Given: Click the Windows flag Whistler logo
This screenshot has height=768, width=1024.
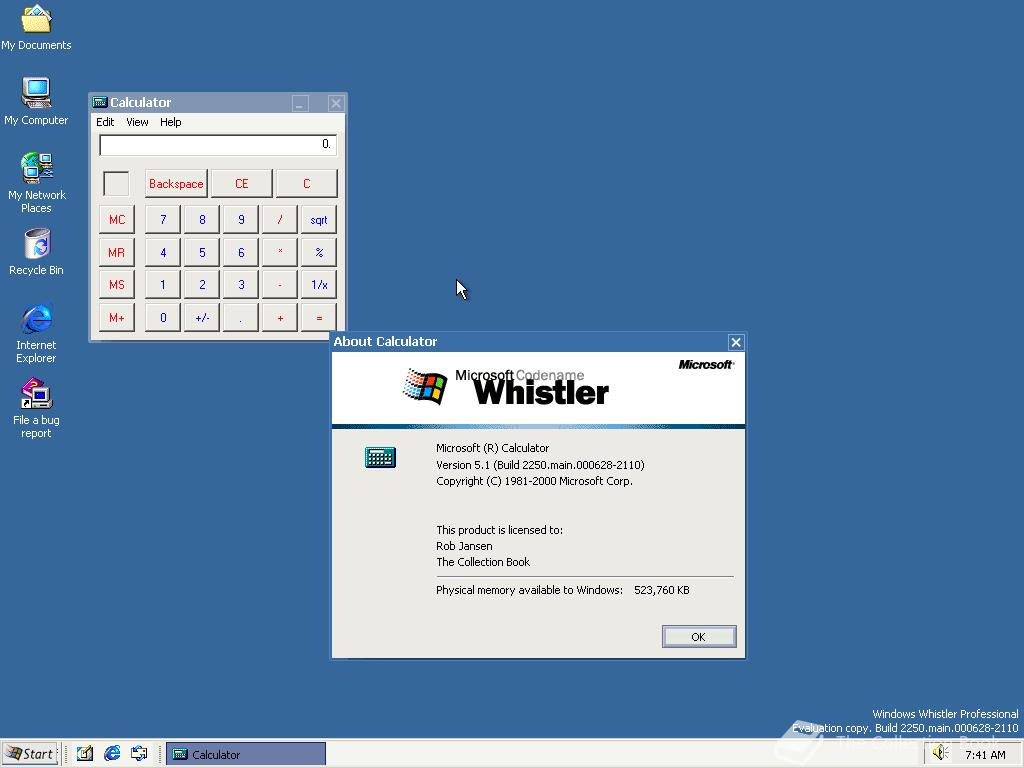Looking at the screenshot, I should pyautogui.click(x=424, y=387).
